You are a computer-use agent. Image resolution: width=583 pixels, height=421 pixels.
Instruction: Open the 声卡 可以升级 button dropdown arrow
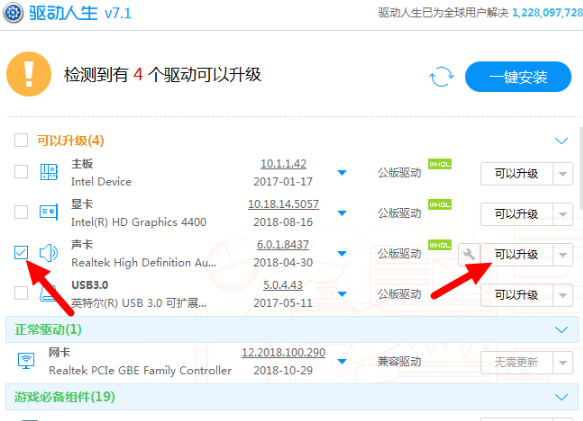click(563, 255)
